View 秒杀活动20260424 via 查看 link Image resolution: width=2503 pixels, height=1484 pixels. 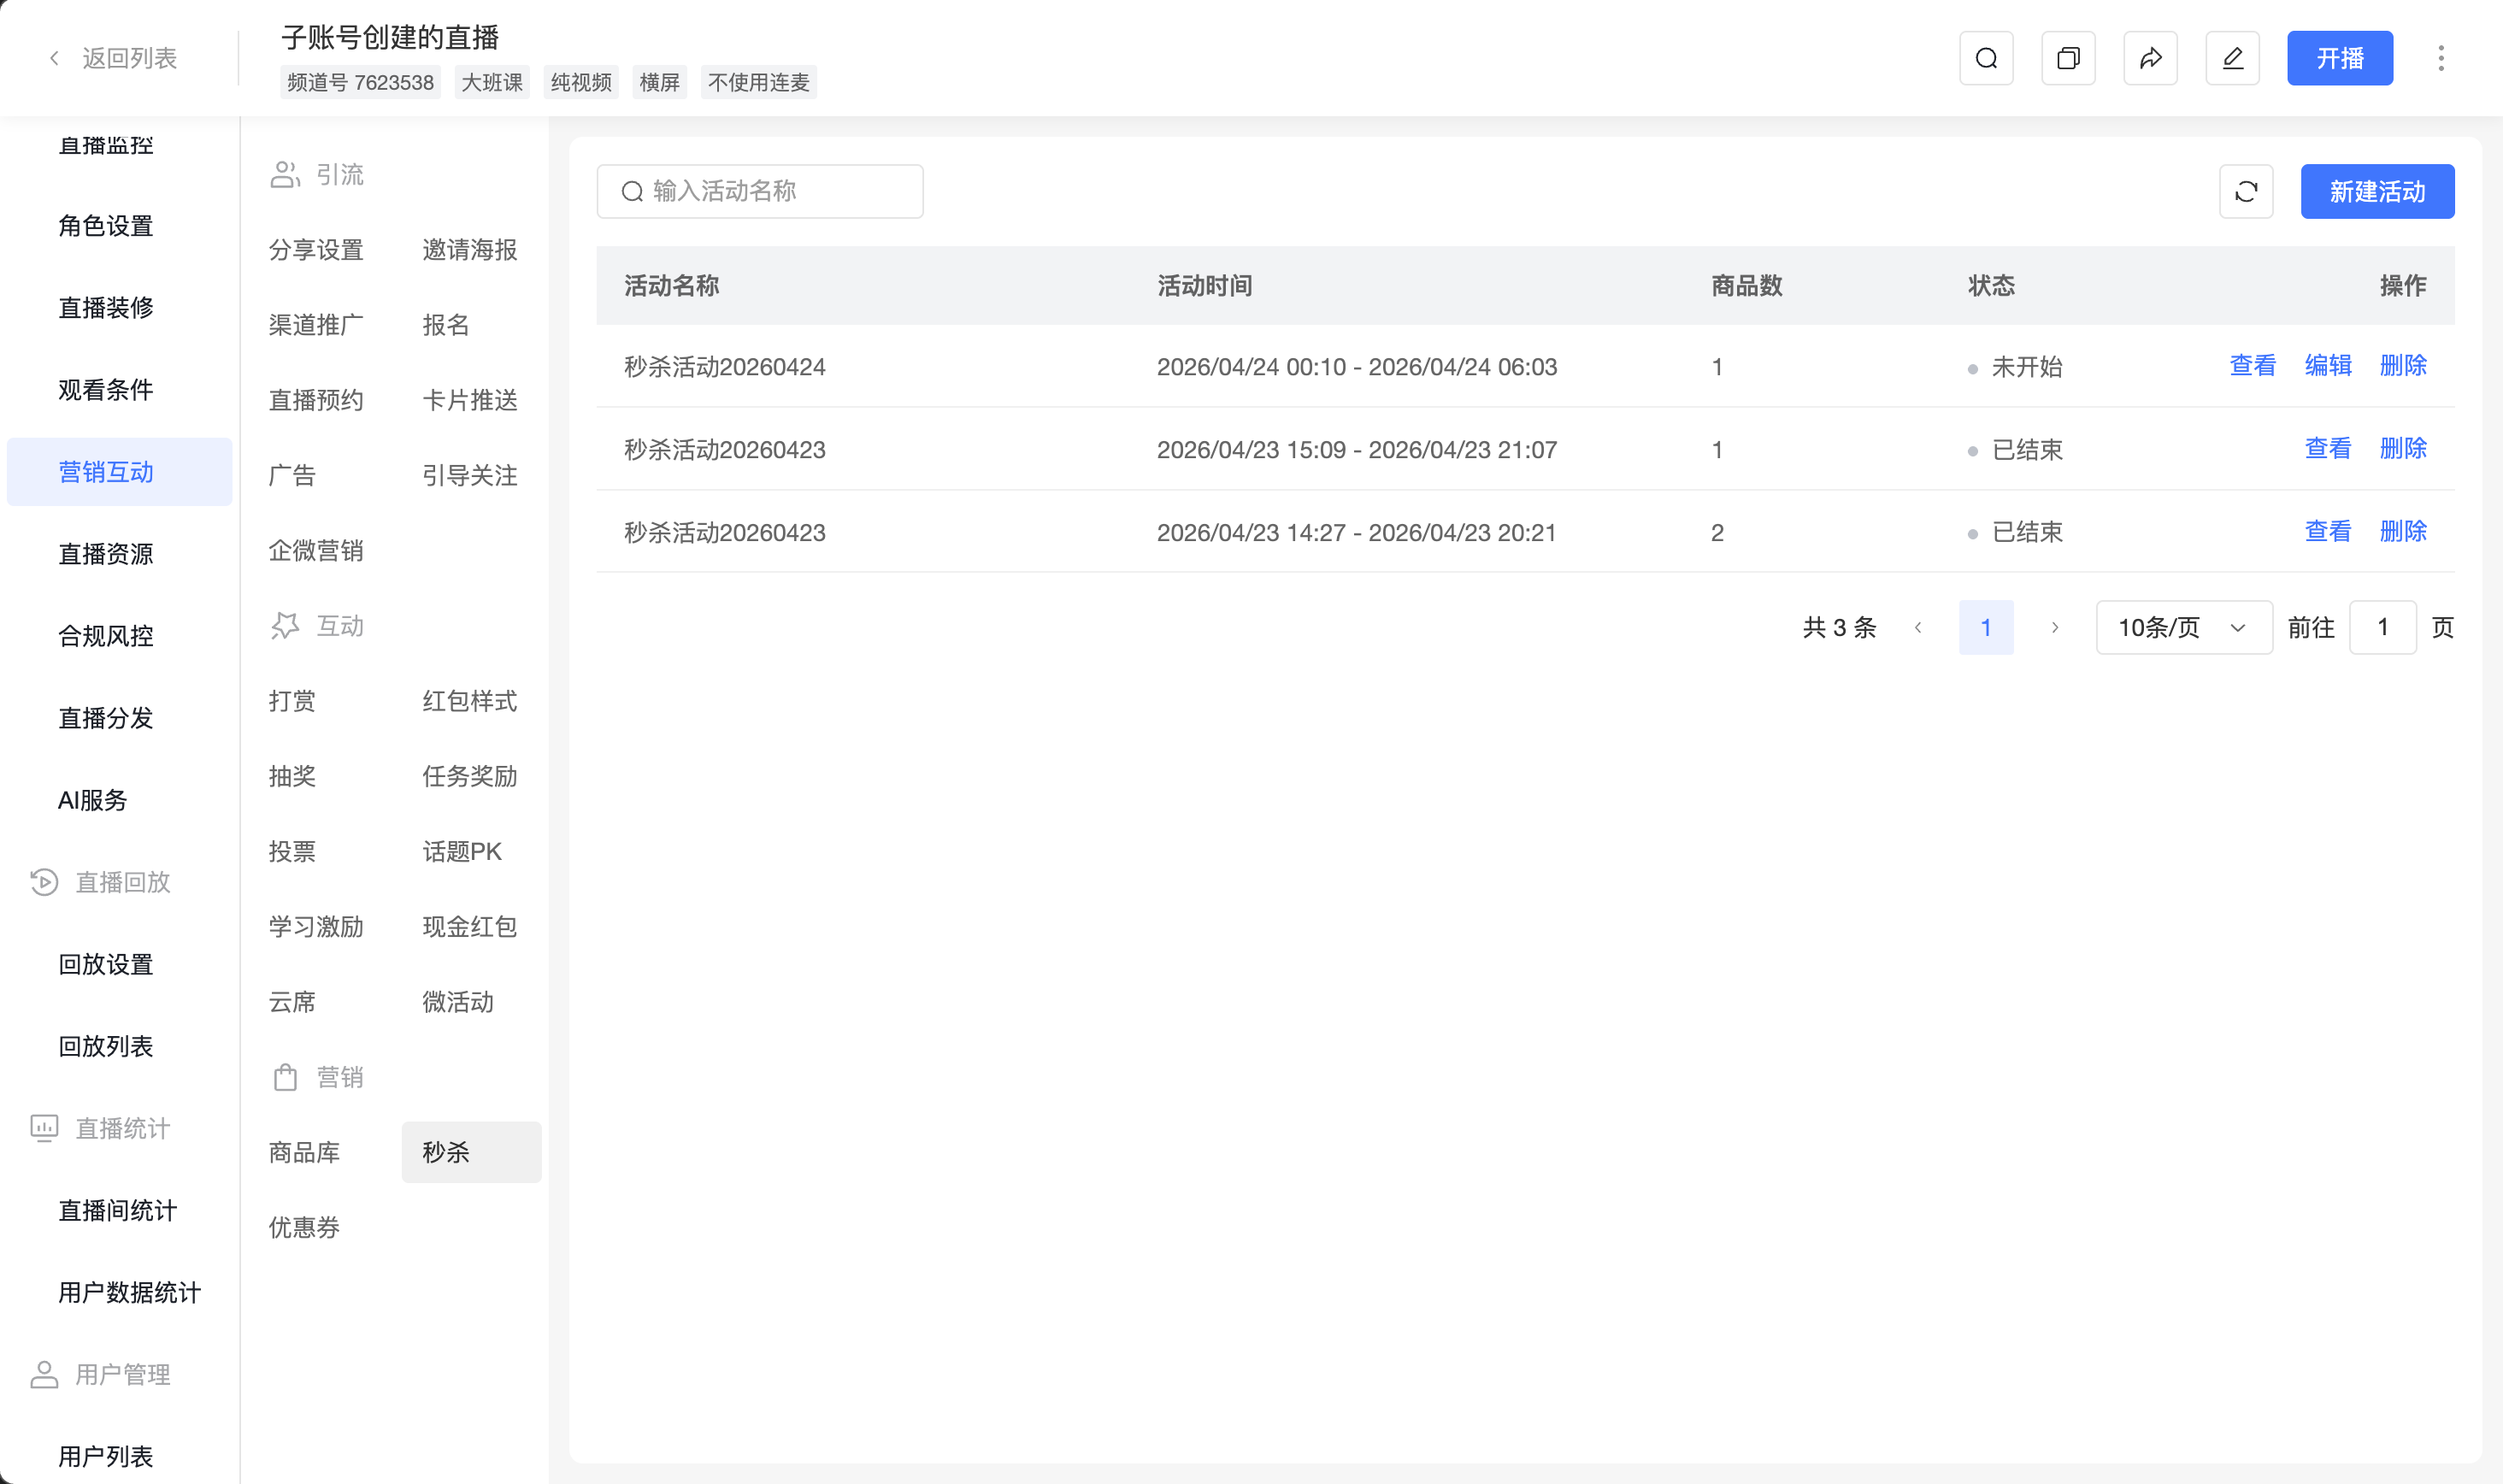click(x=2253, y=366)
